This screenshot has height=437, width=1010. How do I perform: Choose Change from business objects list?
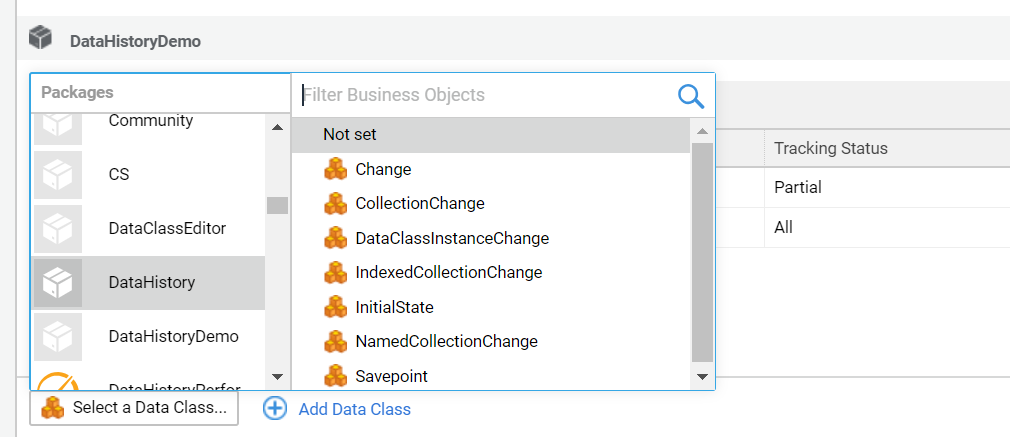(x=491, y=170)
